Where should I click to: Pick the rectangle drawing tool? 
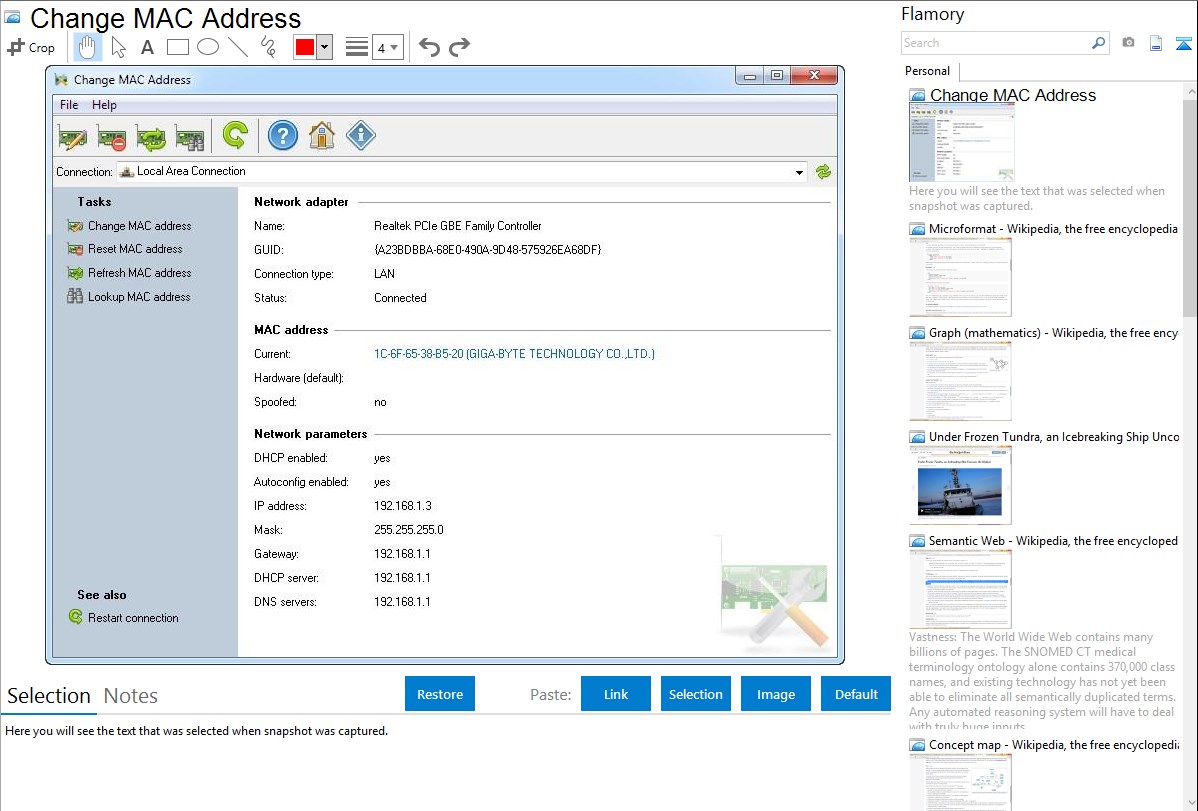tap(178, 47)
